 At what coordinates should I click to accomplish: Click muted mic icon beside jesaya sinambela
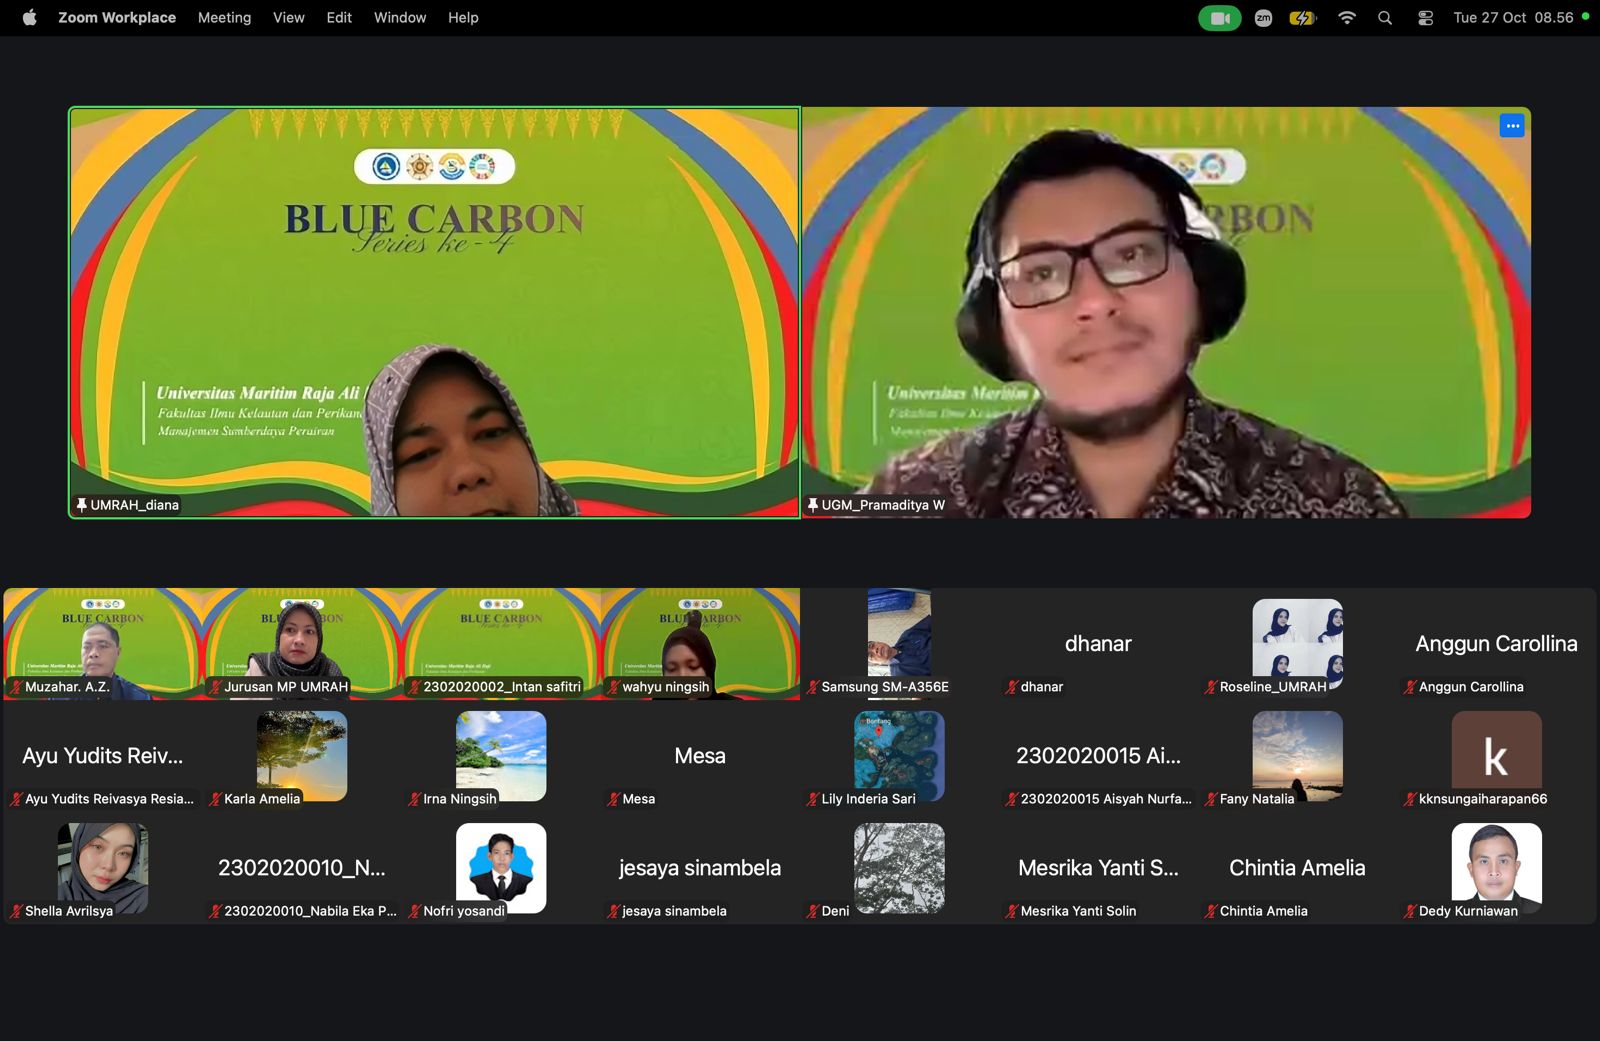[614, 911]
